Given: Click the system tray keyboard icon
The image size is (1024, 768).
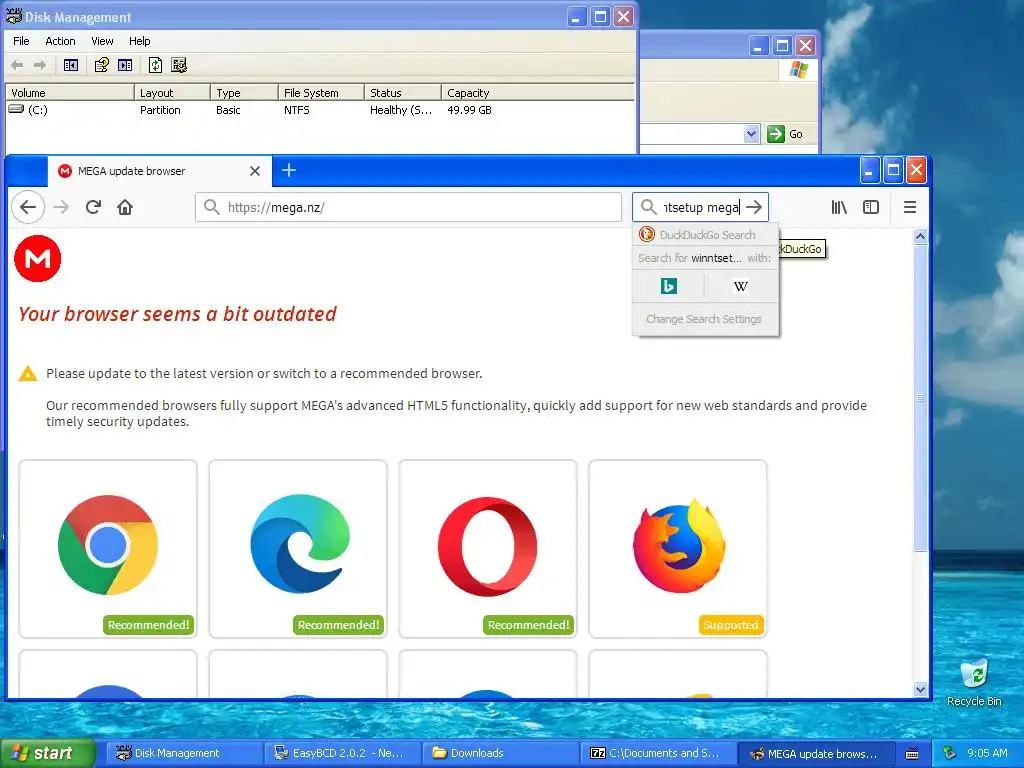Looking at the screenshot, I should coord(912,754).
